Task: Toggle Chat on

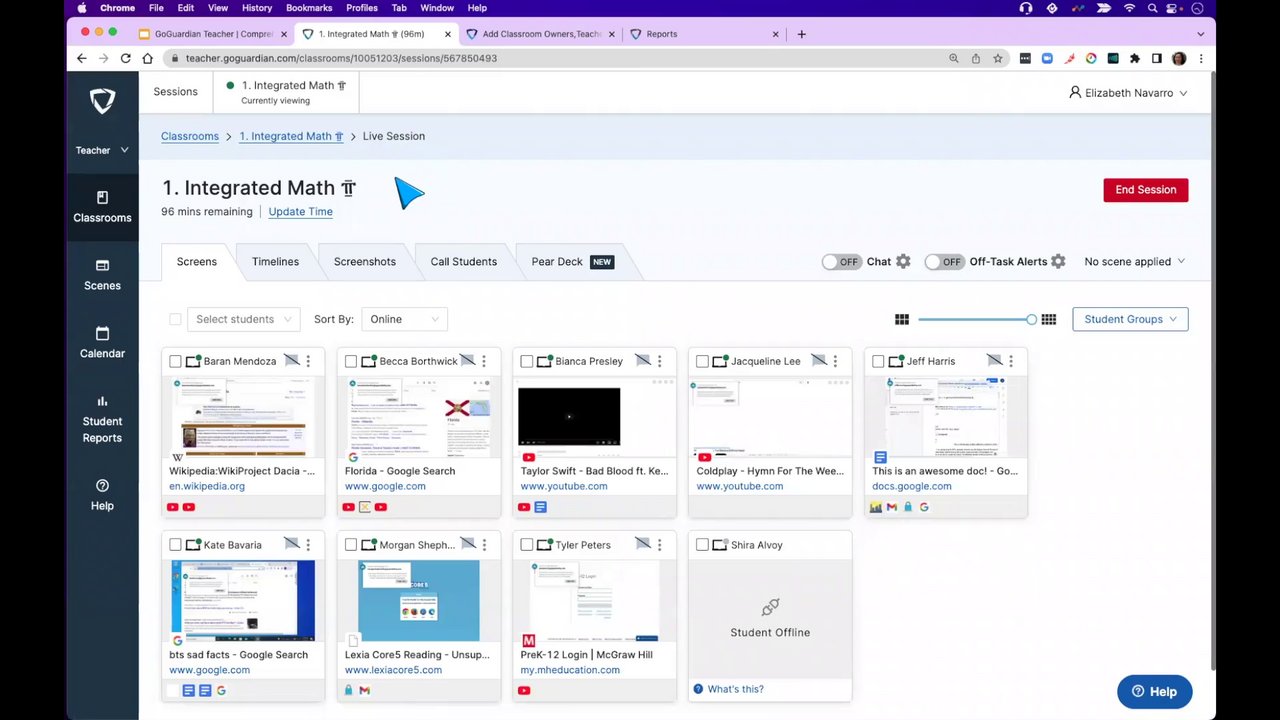Action: (x=842, y=262)
